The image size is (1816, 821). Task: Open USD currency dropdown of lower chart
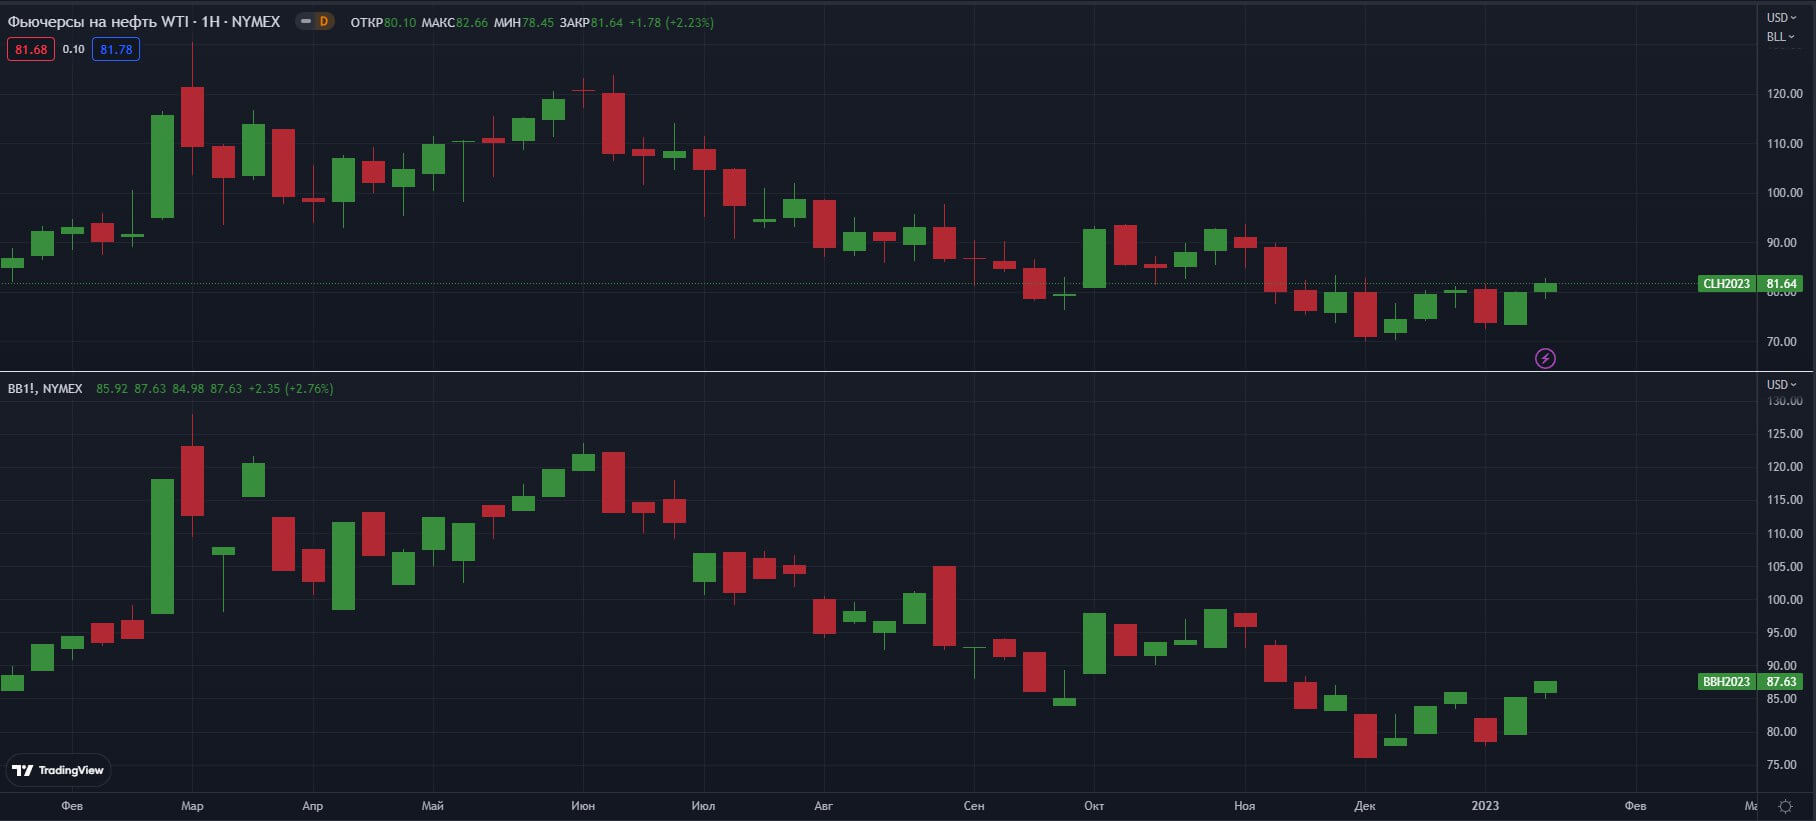[x=1781, y=384]
